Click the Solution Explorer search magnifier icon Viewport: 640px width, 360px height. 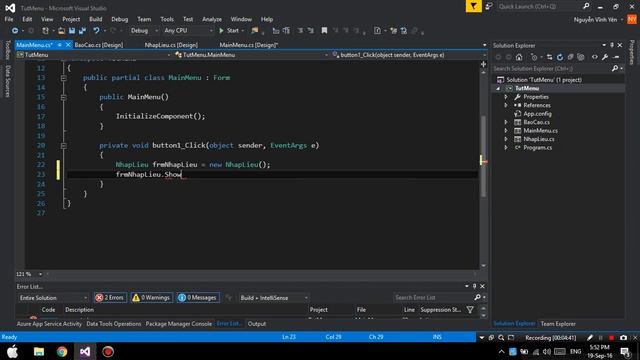point(615,69)
